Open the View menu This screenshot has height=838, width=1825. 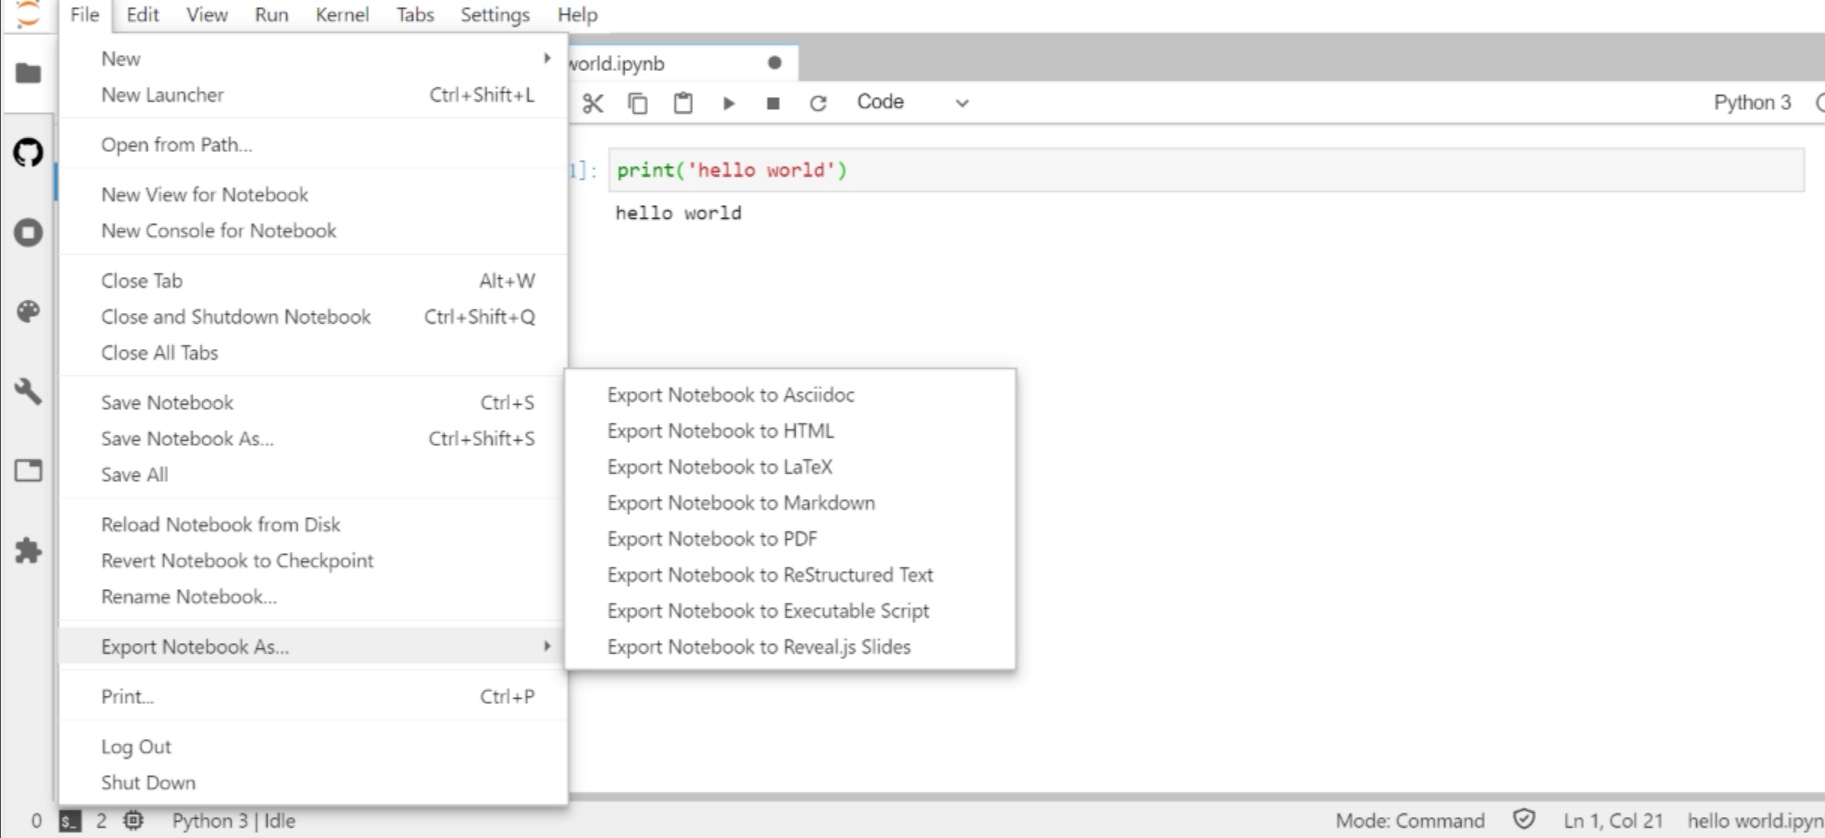(207, 15)
